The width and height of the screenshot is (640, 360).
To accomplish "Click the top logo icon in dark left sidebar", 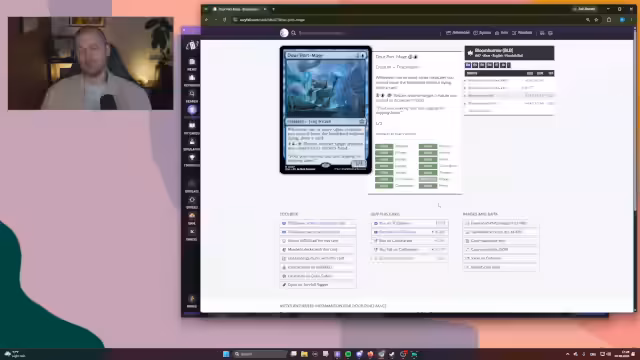I will [x=191, y=45].
